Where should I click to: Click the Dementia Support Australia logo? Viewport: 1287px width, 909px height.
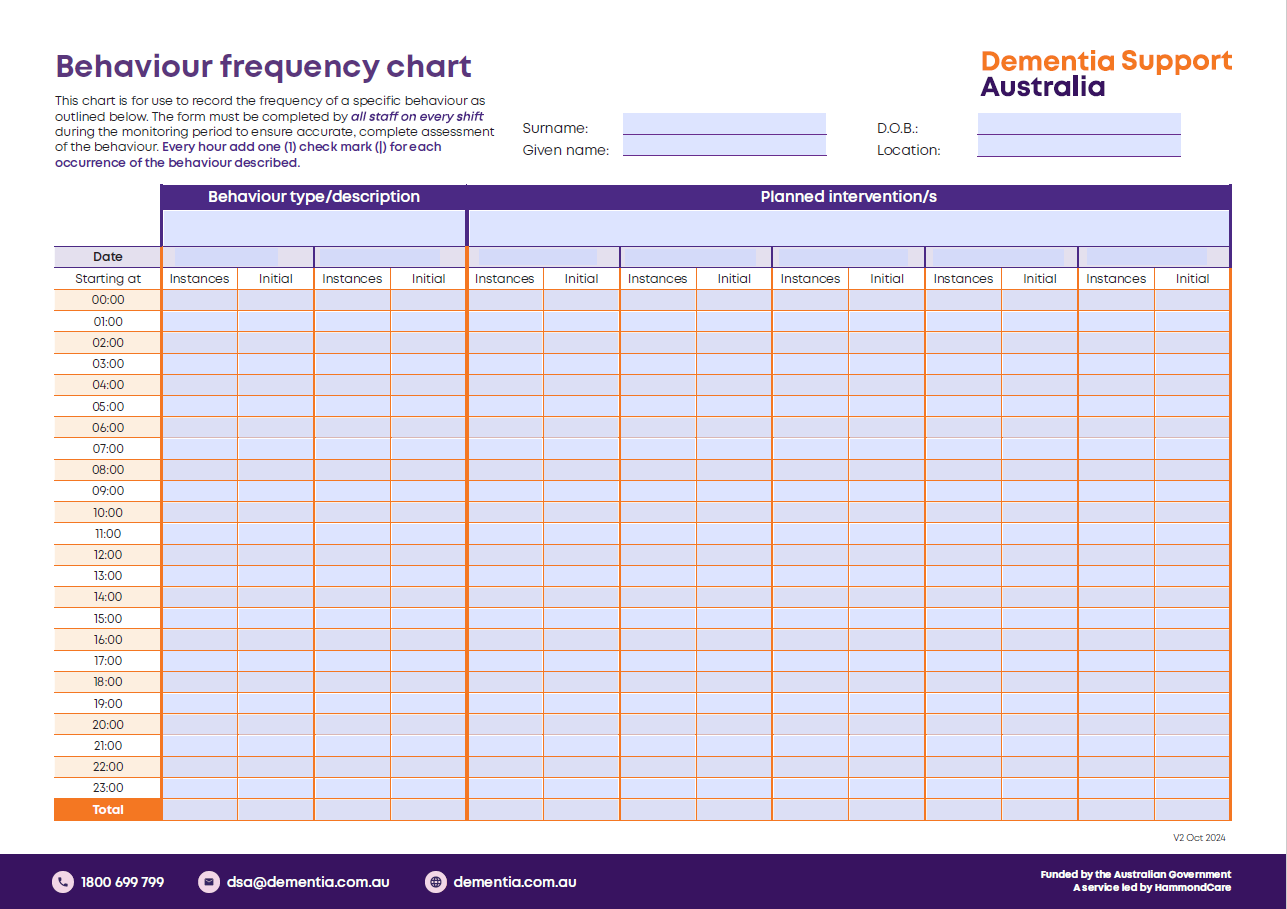click(x=1105, y=72)
